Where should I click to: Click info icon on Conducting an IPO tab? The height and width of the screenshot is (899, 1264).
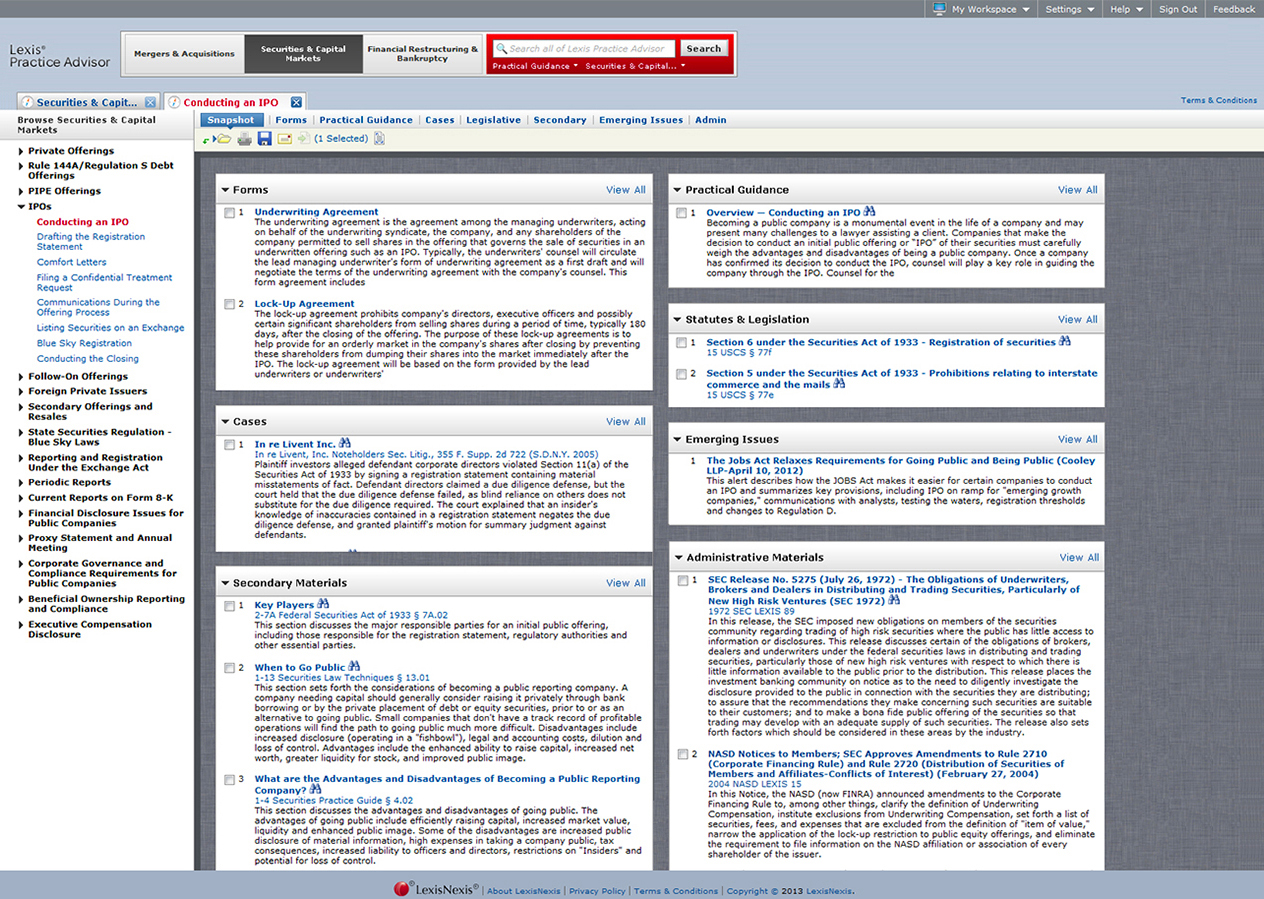(x=175, y=102)
